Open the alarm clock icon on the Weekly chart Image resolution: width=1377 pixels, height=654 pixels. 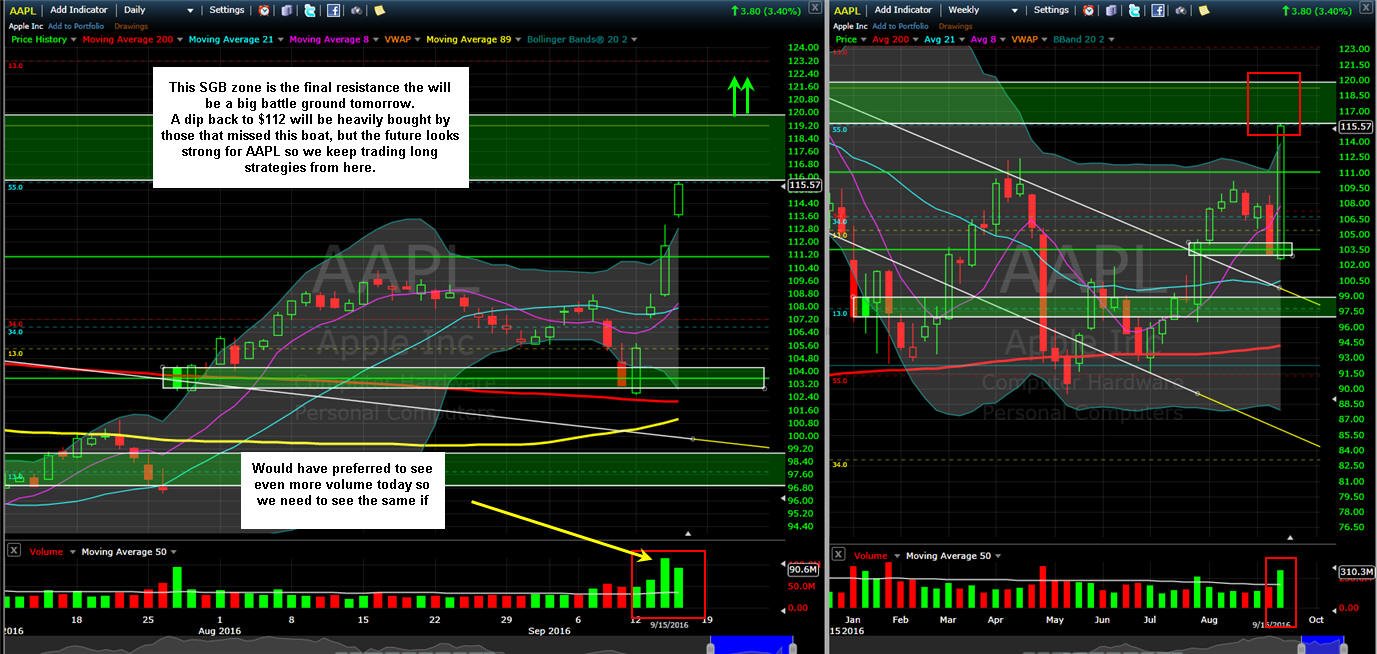pyautogui.click(x=1088, y=10)
